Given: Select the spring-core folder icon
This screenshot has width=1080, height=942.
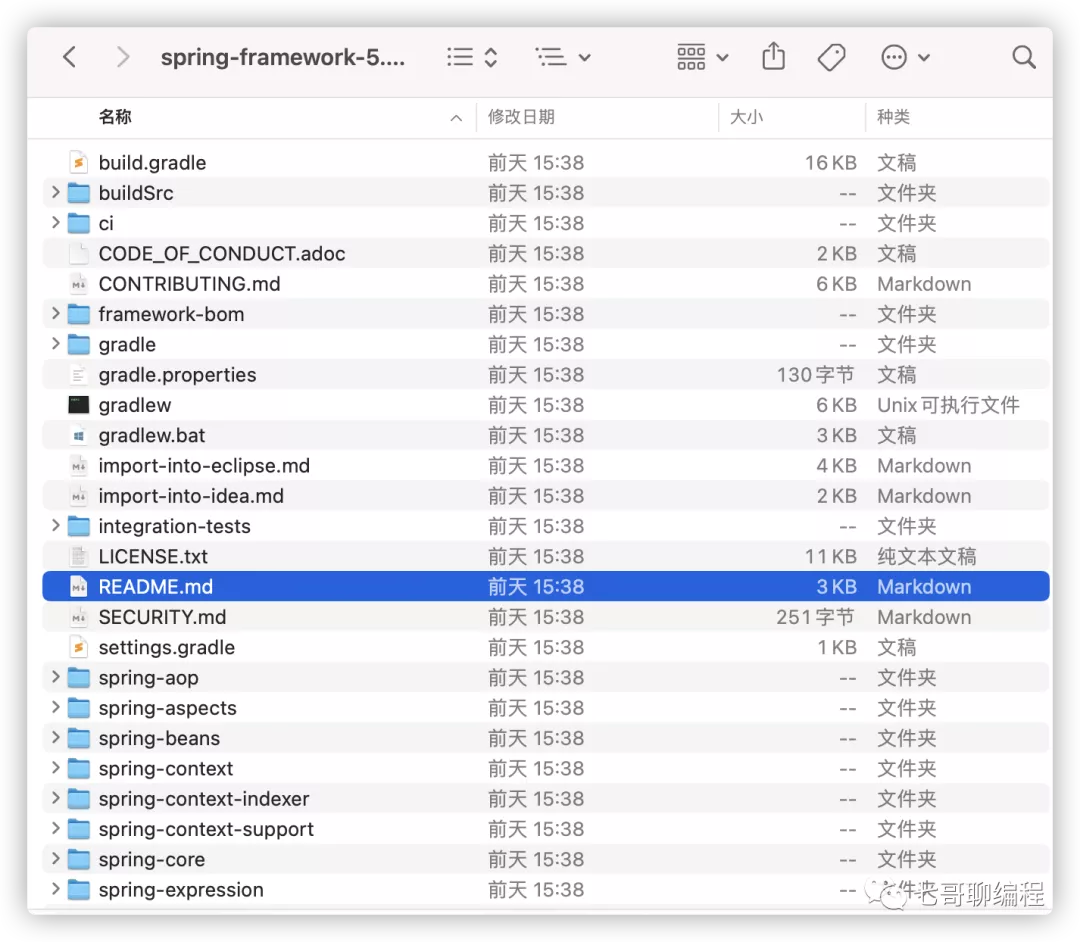Looking at the screenshot, I should tap(79, 859).
